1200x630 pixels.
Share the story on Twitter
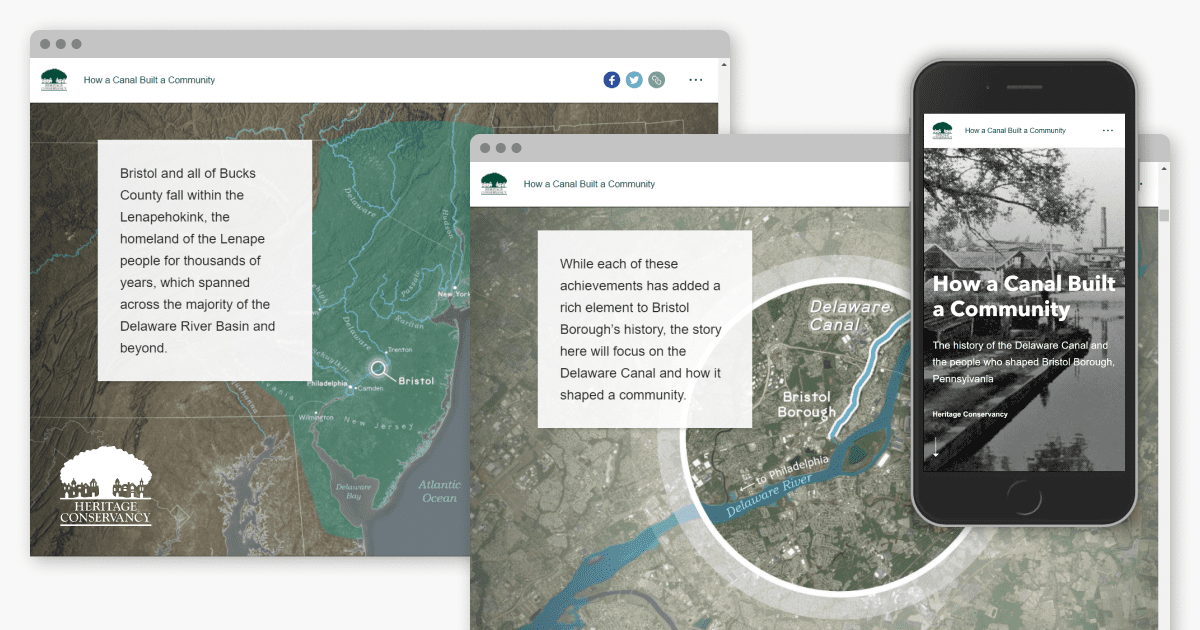click(634, 79)
